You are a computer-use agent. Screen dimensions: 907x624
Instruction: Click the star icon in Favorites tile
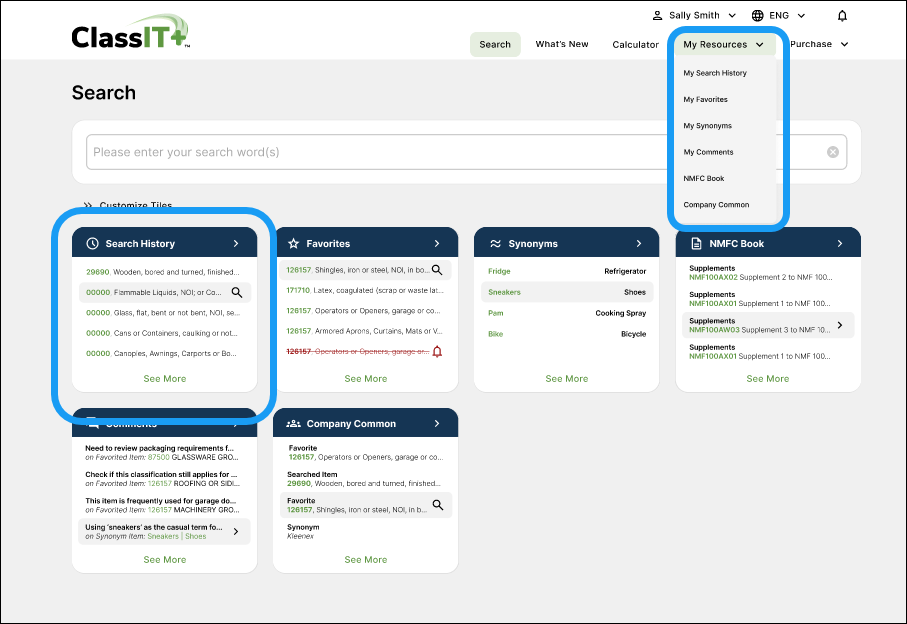293,243
